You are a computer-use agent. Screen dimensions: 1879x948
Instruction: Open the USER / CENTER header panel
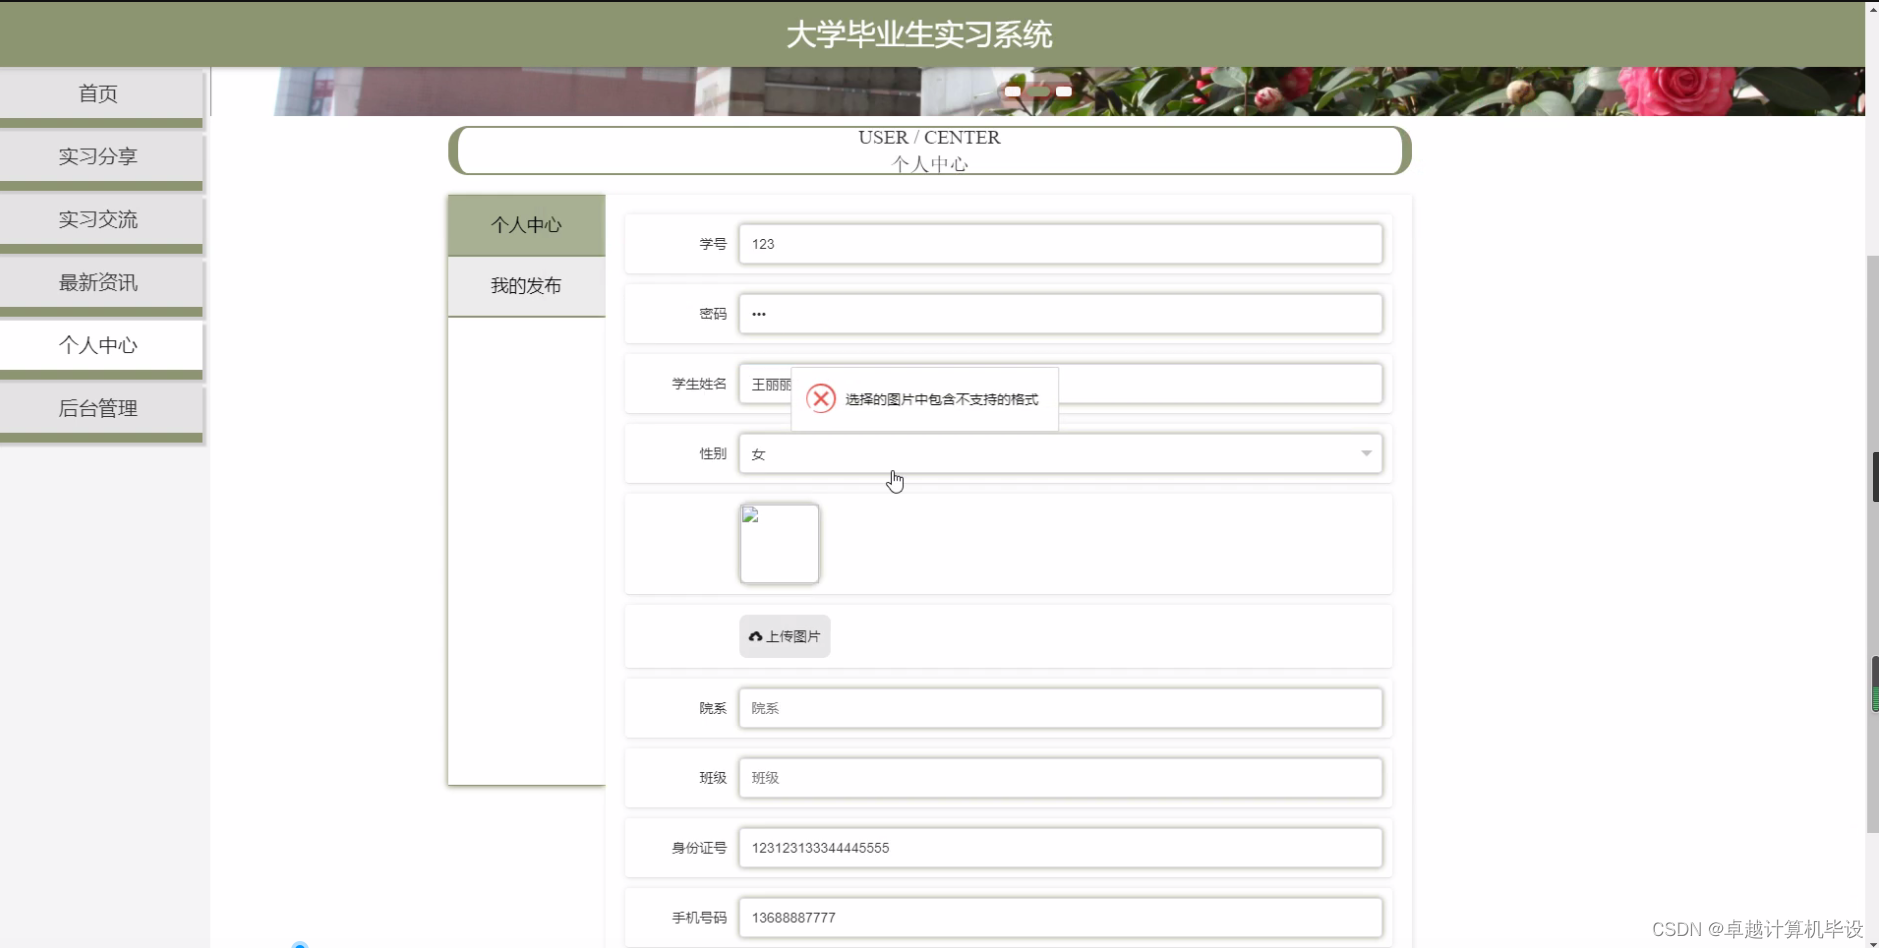pyautogui.click(x=929, y=150)
